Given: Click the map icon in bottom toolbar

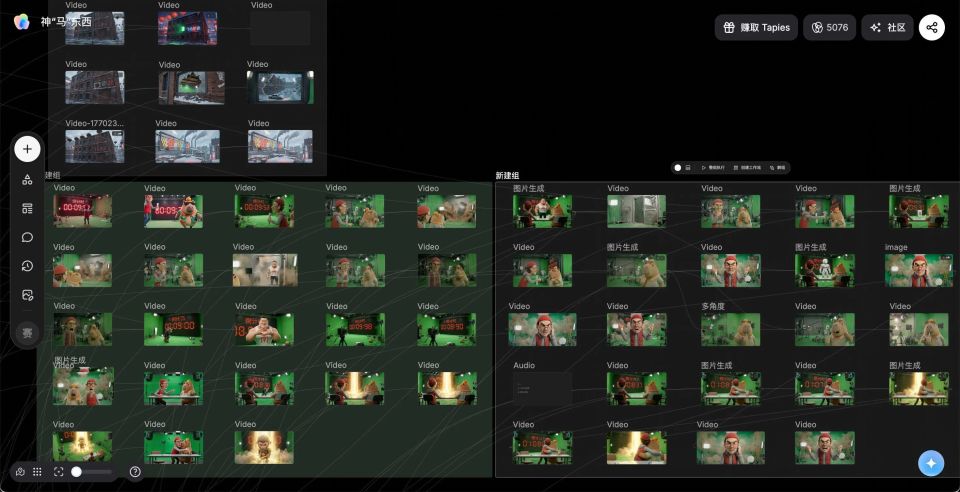Looking at the screenshot, I should 20,472.
